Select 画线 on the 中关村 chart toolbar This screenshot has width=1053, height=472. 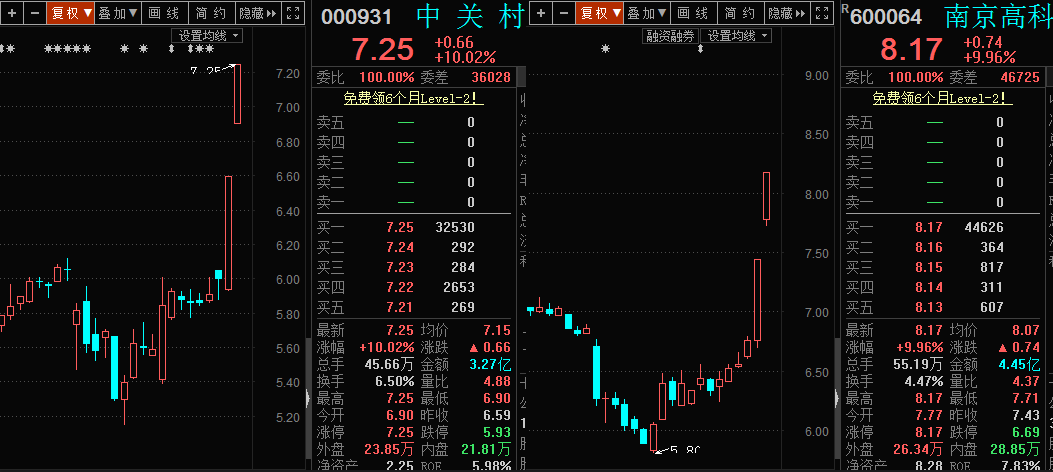click(163, 13)
